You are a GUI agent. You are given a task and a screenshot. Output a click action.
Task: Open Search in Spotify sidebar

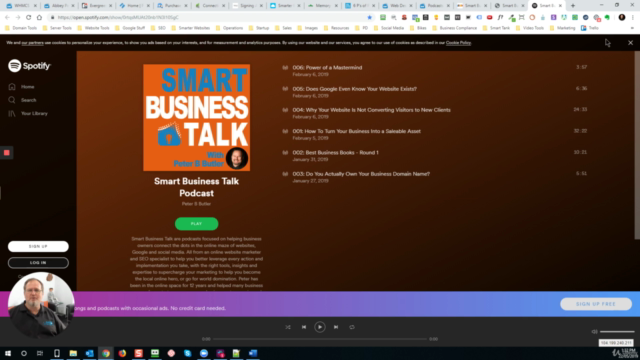point(22,100)
